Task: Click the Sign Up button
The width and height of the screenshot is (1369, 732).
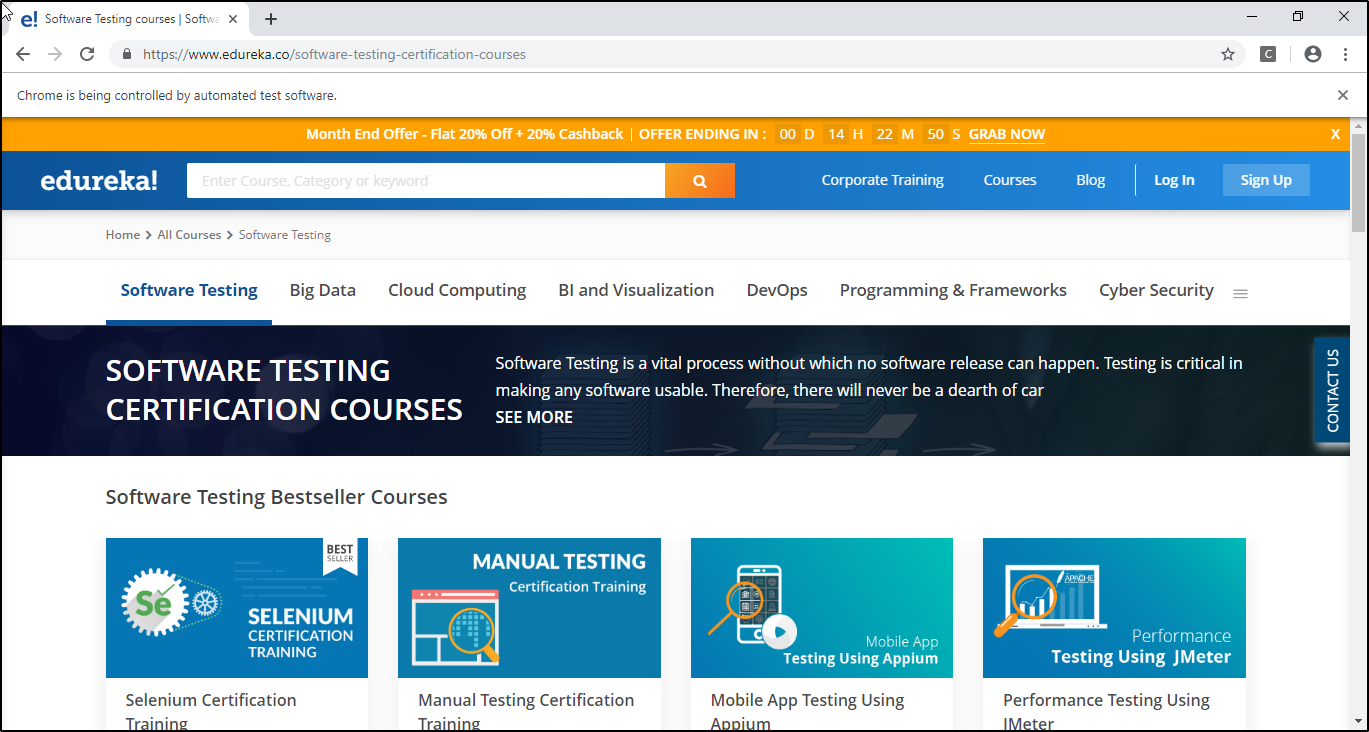Action: pyautogui.click(x=1265, y=180)
